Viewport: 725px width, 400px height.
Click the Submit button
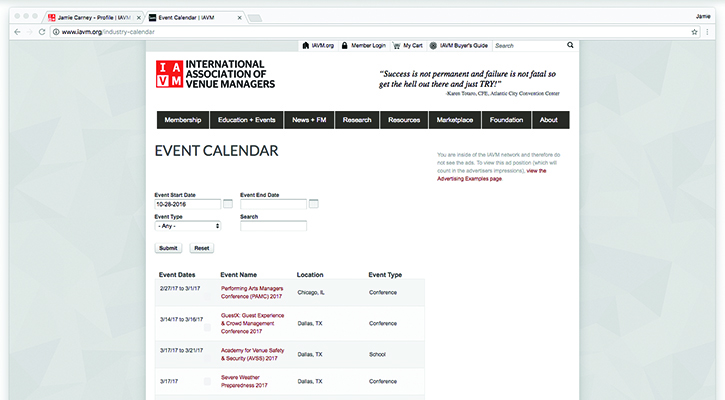click(x=168, y=248)
